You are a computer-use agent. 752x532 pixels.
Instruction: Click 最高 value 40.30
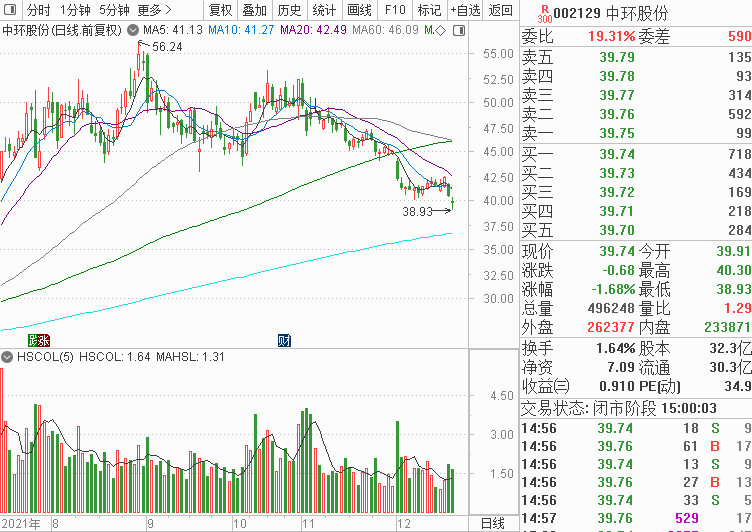tap(734, 271)
